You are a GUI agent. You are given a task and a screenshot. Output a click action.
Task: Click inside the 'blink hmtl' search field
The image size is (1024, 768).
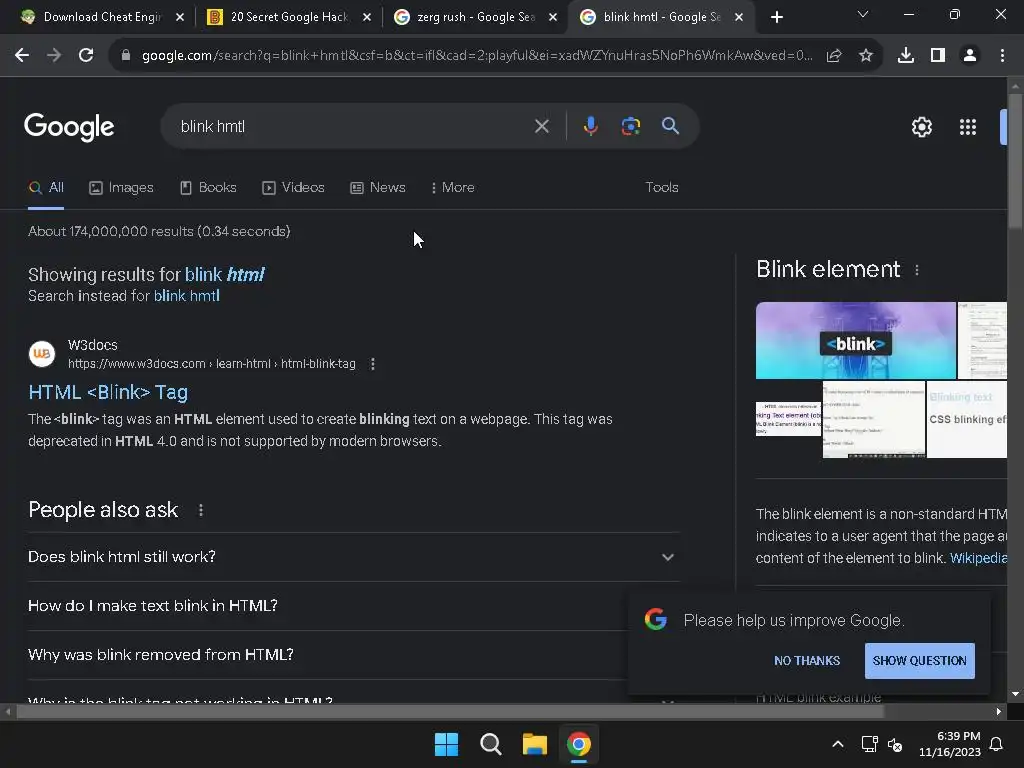click(353, 126)
